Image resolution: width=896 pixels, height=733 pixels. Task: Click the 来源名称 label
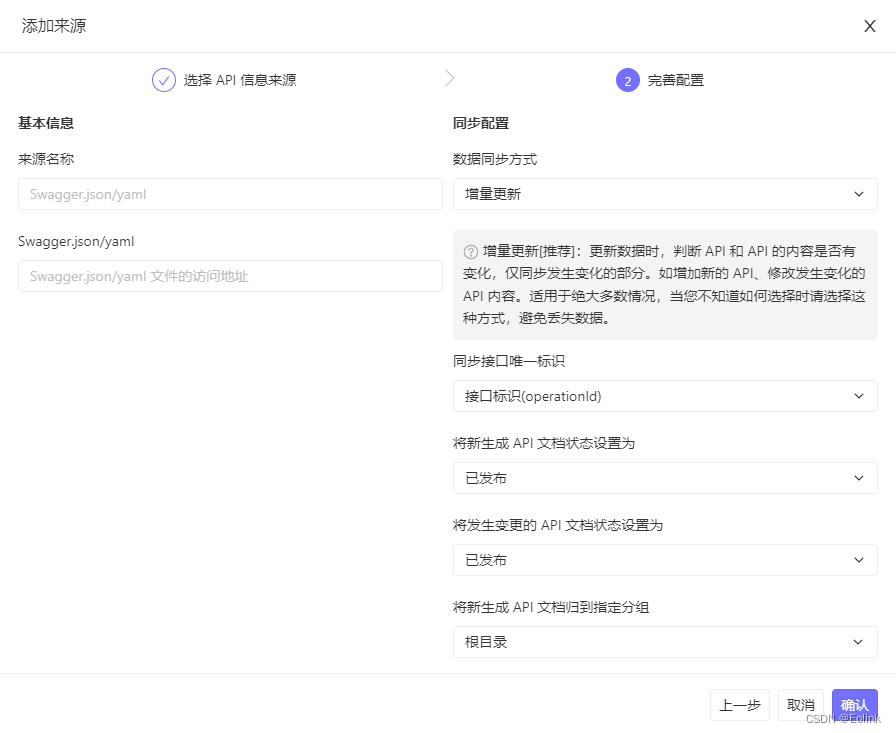pos(46,159)
